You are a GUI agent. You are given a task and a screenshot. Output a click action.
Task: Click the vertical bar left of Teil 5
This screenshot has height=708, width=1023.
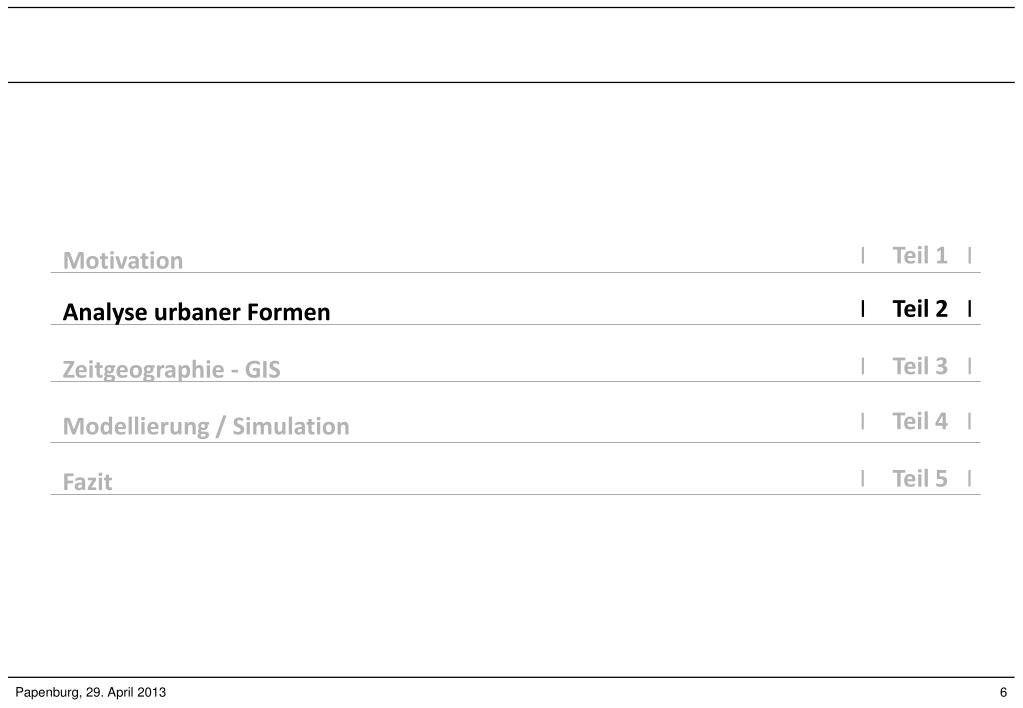click(x=862, y=479)
